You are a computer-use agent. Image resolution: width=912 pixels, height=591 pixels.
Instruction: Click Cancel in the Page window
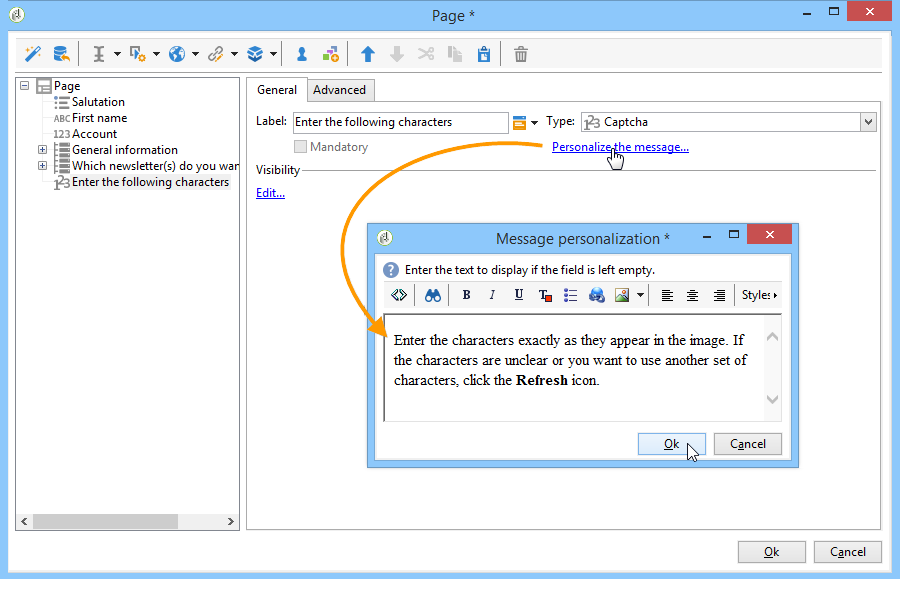[x=847, y=552]
